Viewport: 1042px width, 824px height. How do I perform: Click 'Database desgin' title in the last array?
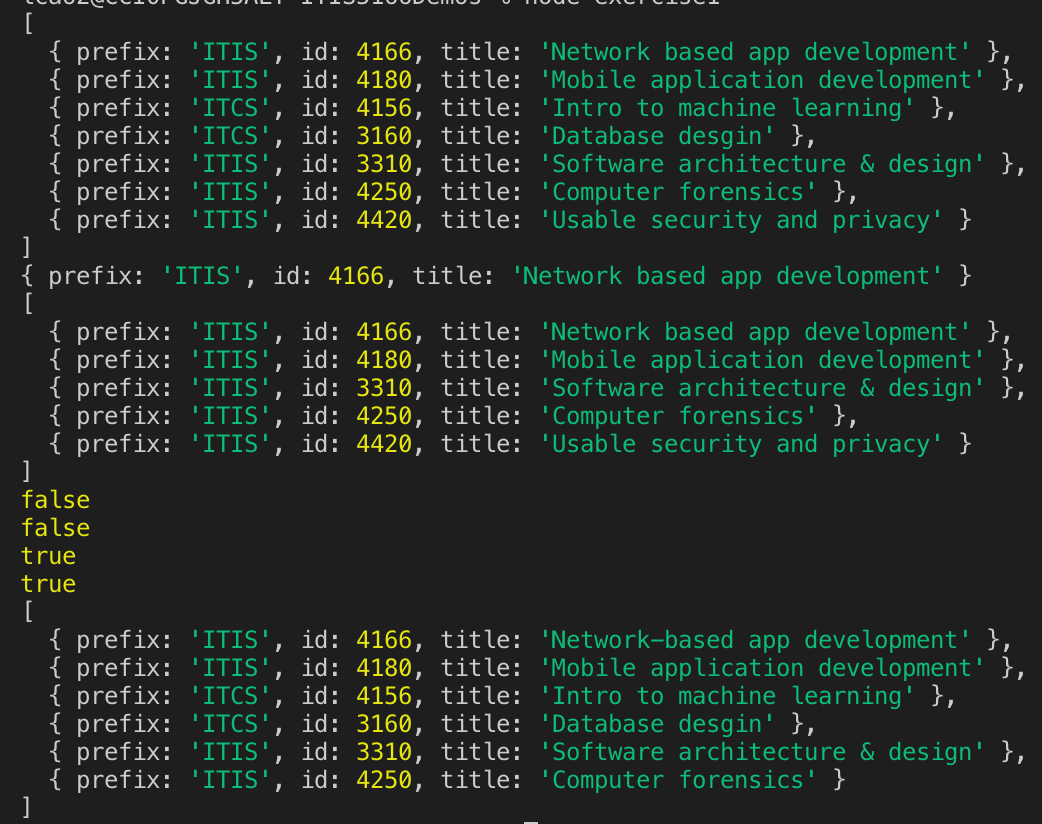[657, 724]
